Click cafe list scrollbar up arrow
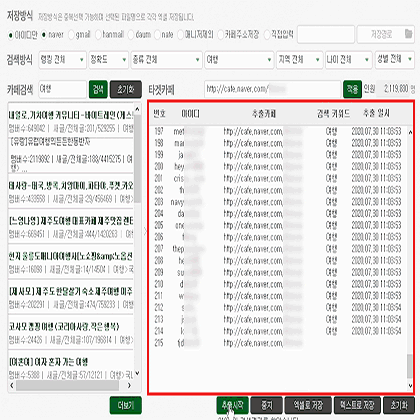Viewport: 420px width, 420px height. coord(137,109)
